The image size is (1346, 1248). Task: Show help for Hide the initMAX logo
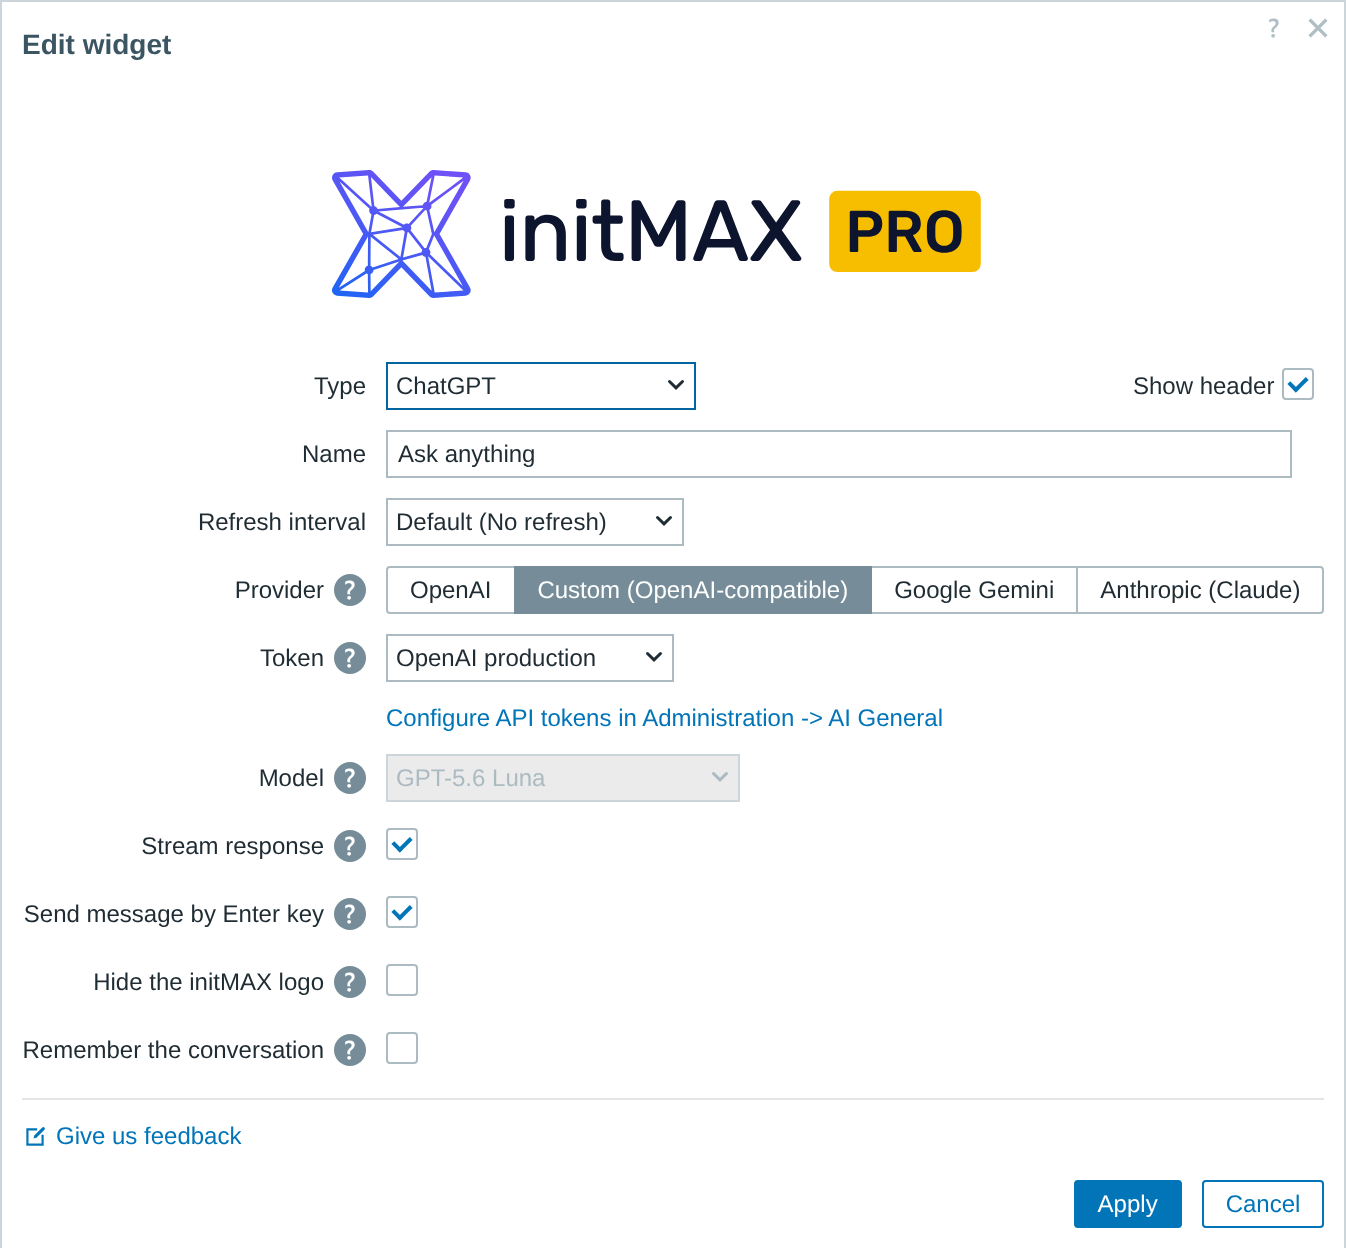pyautogui.click(x=350, y=982)
